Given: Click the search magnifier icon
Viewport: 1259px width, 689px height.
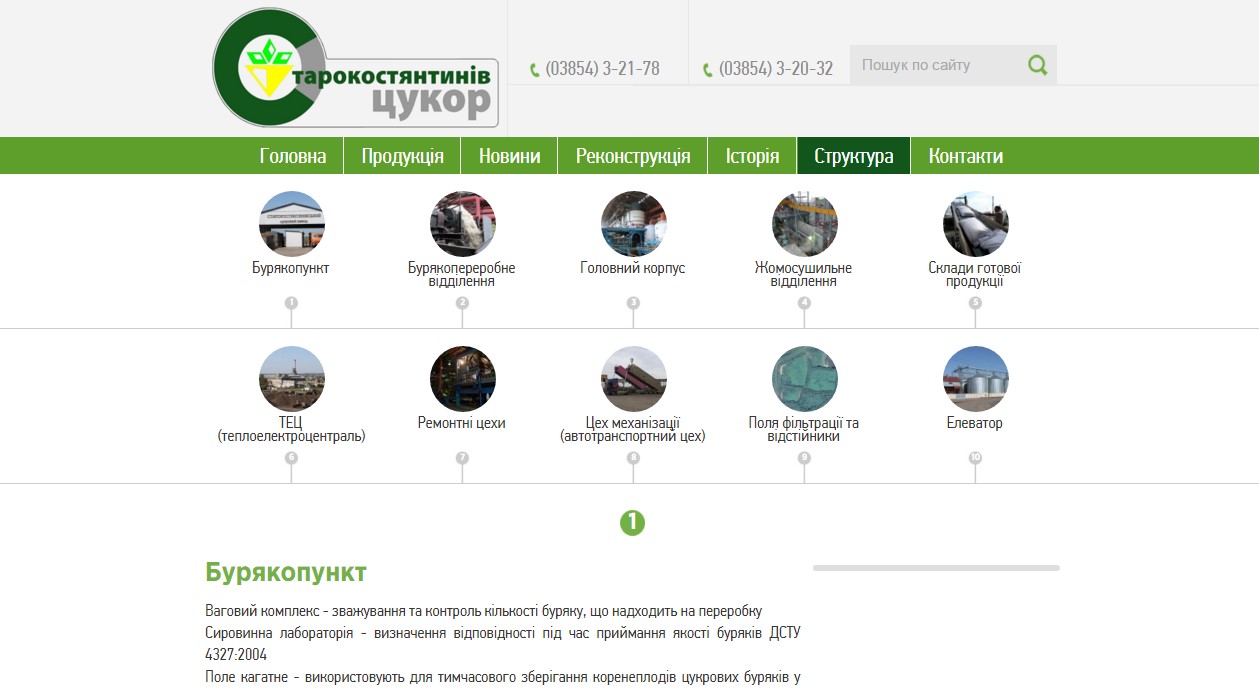Looking at the screenshot, I should pos(1038,65).
